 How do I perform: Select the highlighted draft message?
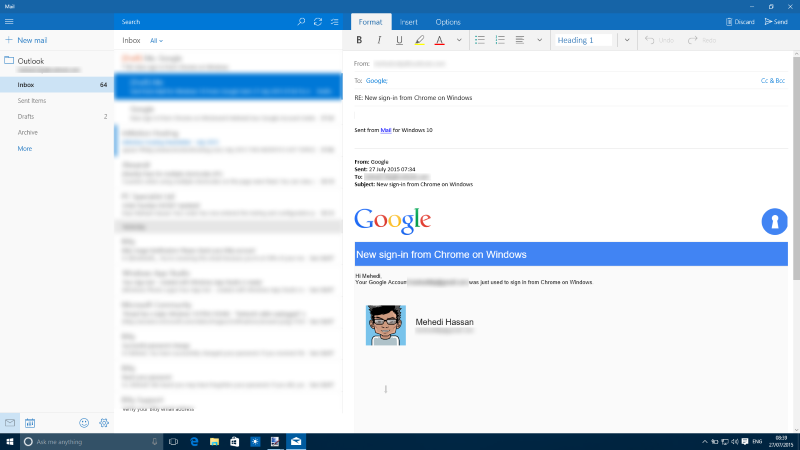228,86
